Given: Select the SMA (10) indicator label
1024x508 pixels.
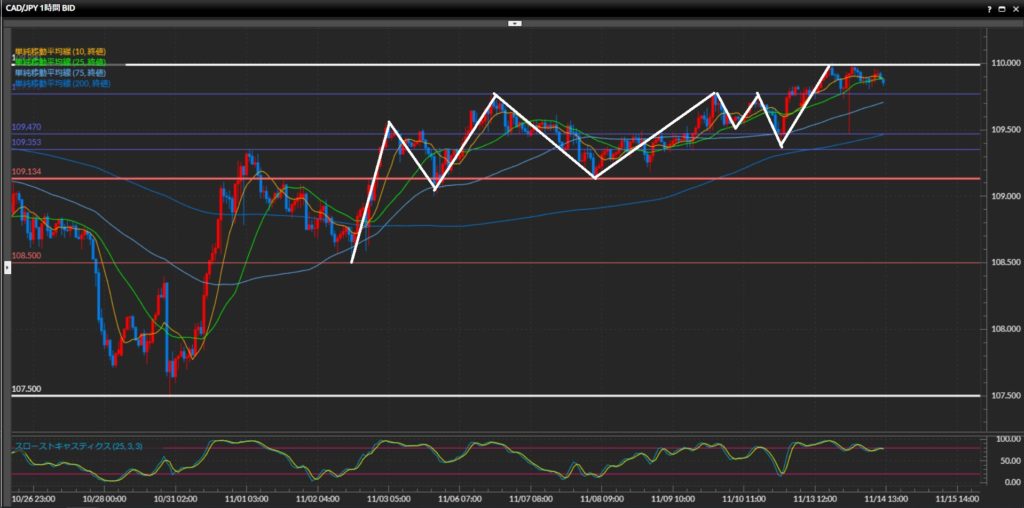Looking at the screenshot, I should tap(60, 51).
